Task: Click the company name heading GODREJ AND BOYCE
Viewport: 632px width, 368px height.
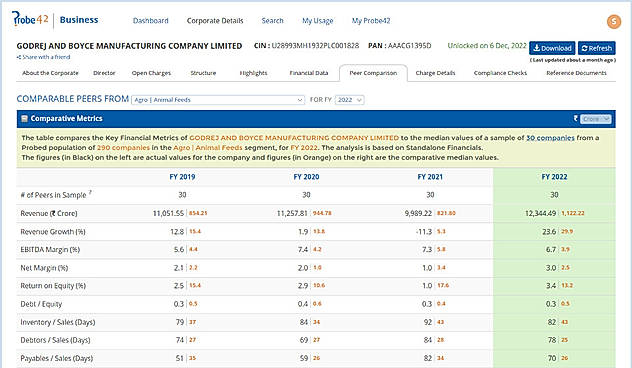Action: coord(129,46)
